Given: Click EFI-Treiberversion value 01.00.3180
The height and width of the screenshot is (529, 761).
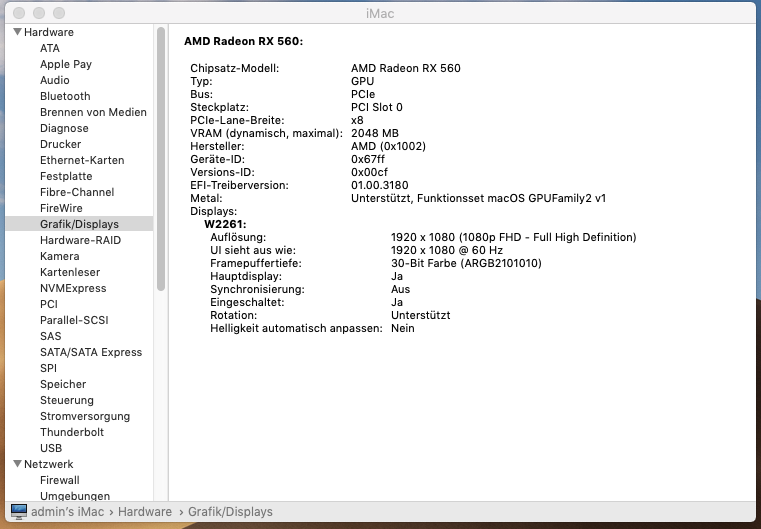Looking at the screenshot, I should (380, 185).
